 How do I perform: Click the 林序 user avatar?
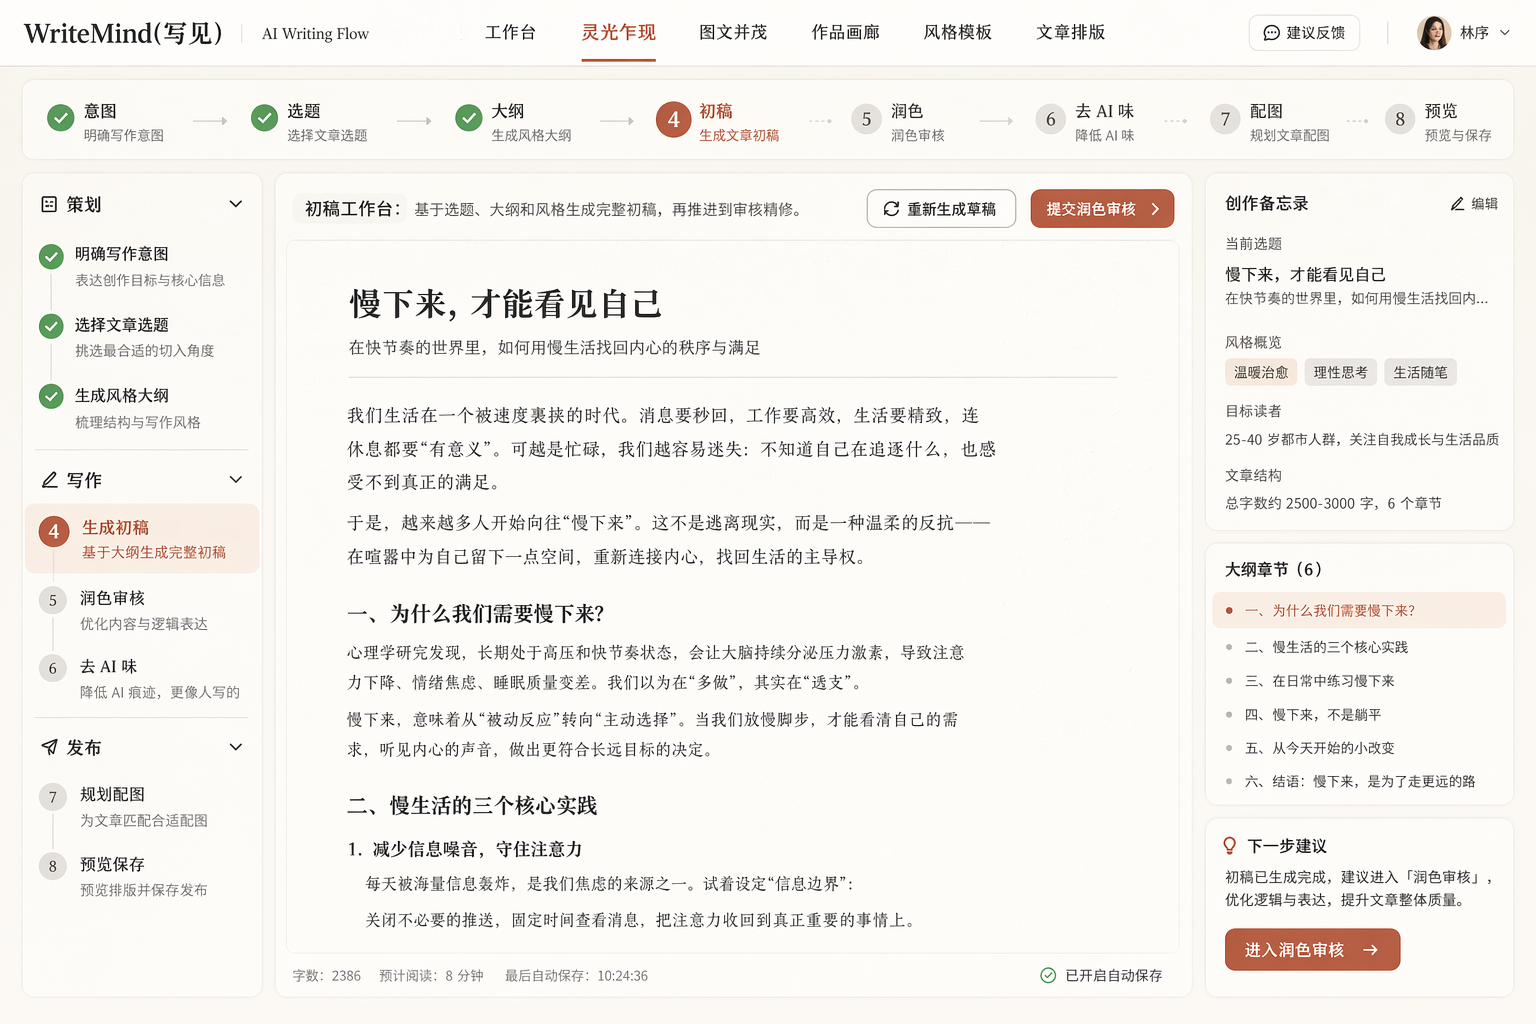click(1434, 33)
